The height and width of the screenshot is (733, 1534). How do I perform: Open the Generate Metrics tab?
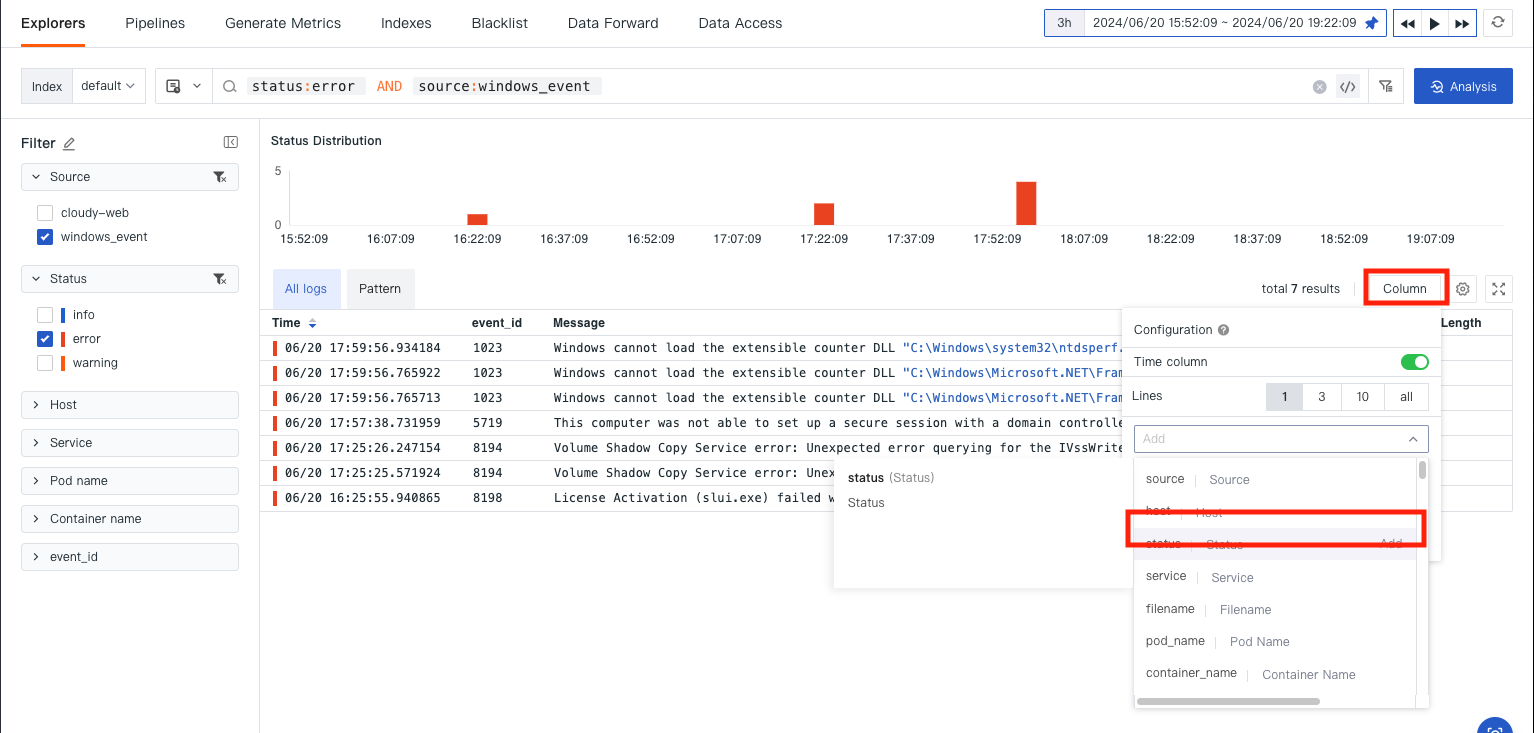(x=283, y=23)
